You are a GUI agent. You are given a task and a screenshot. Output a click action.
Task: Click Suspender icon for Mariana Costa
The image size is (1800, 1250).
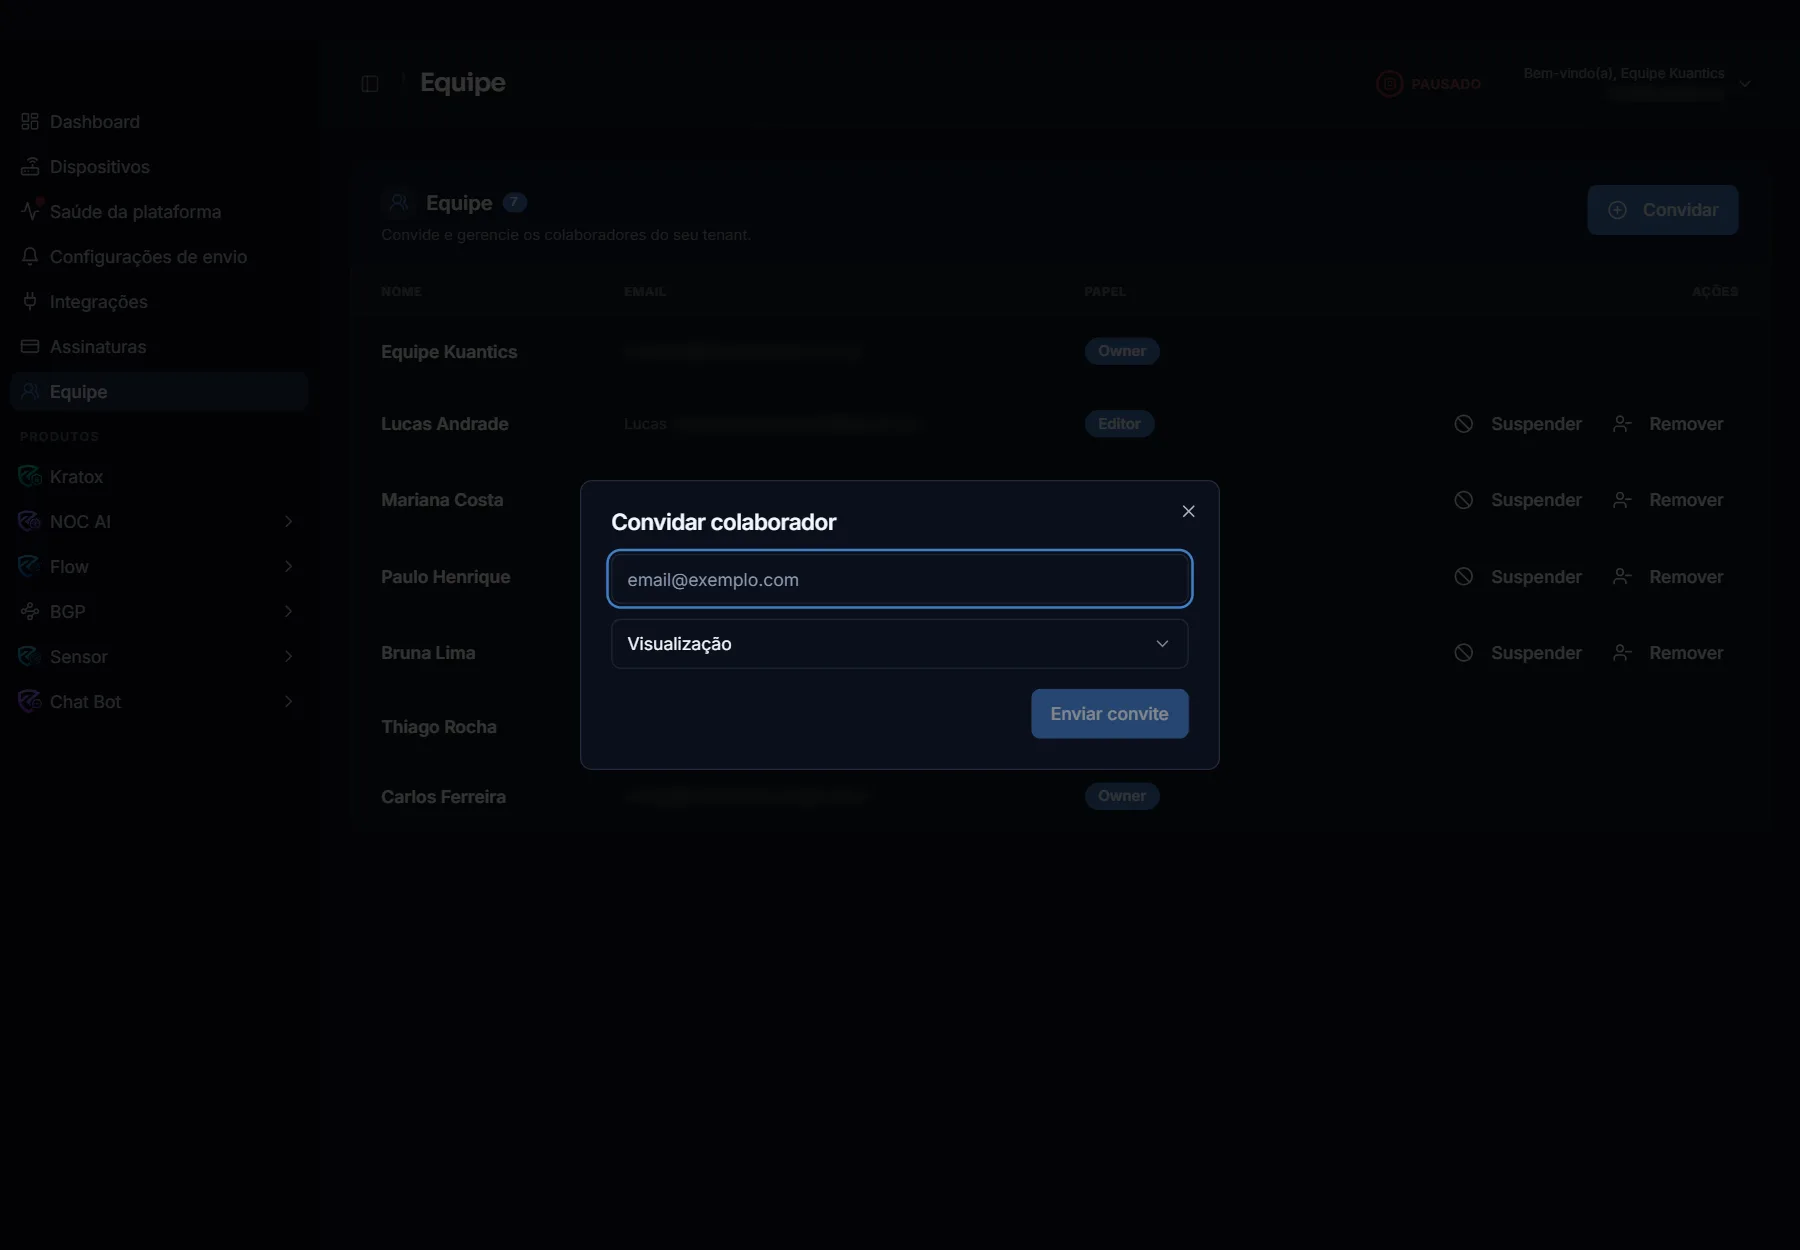1464,500
